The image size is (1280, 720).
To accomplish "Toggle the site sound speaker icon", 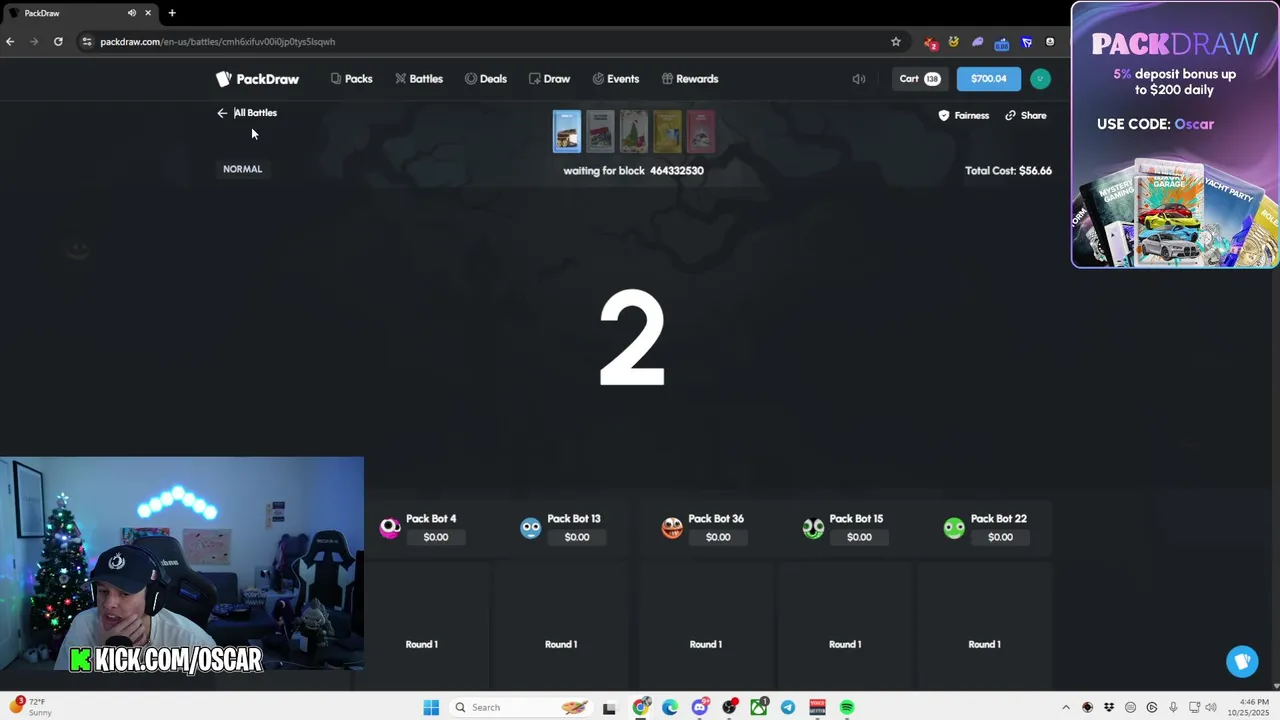I will pos(858,79).
